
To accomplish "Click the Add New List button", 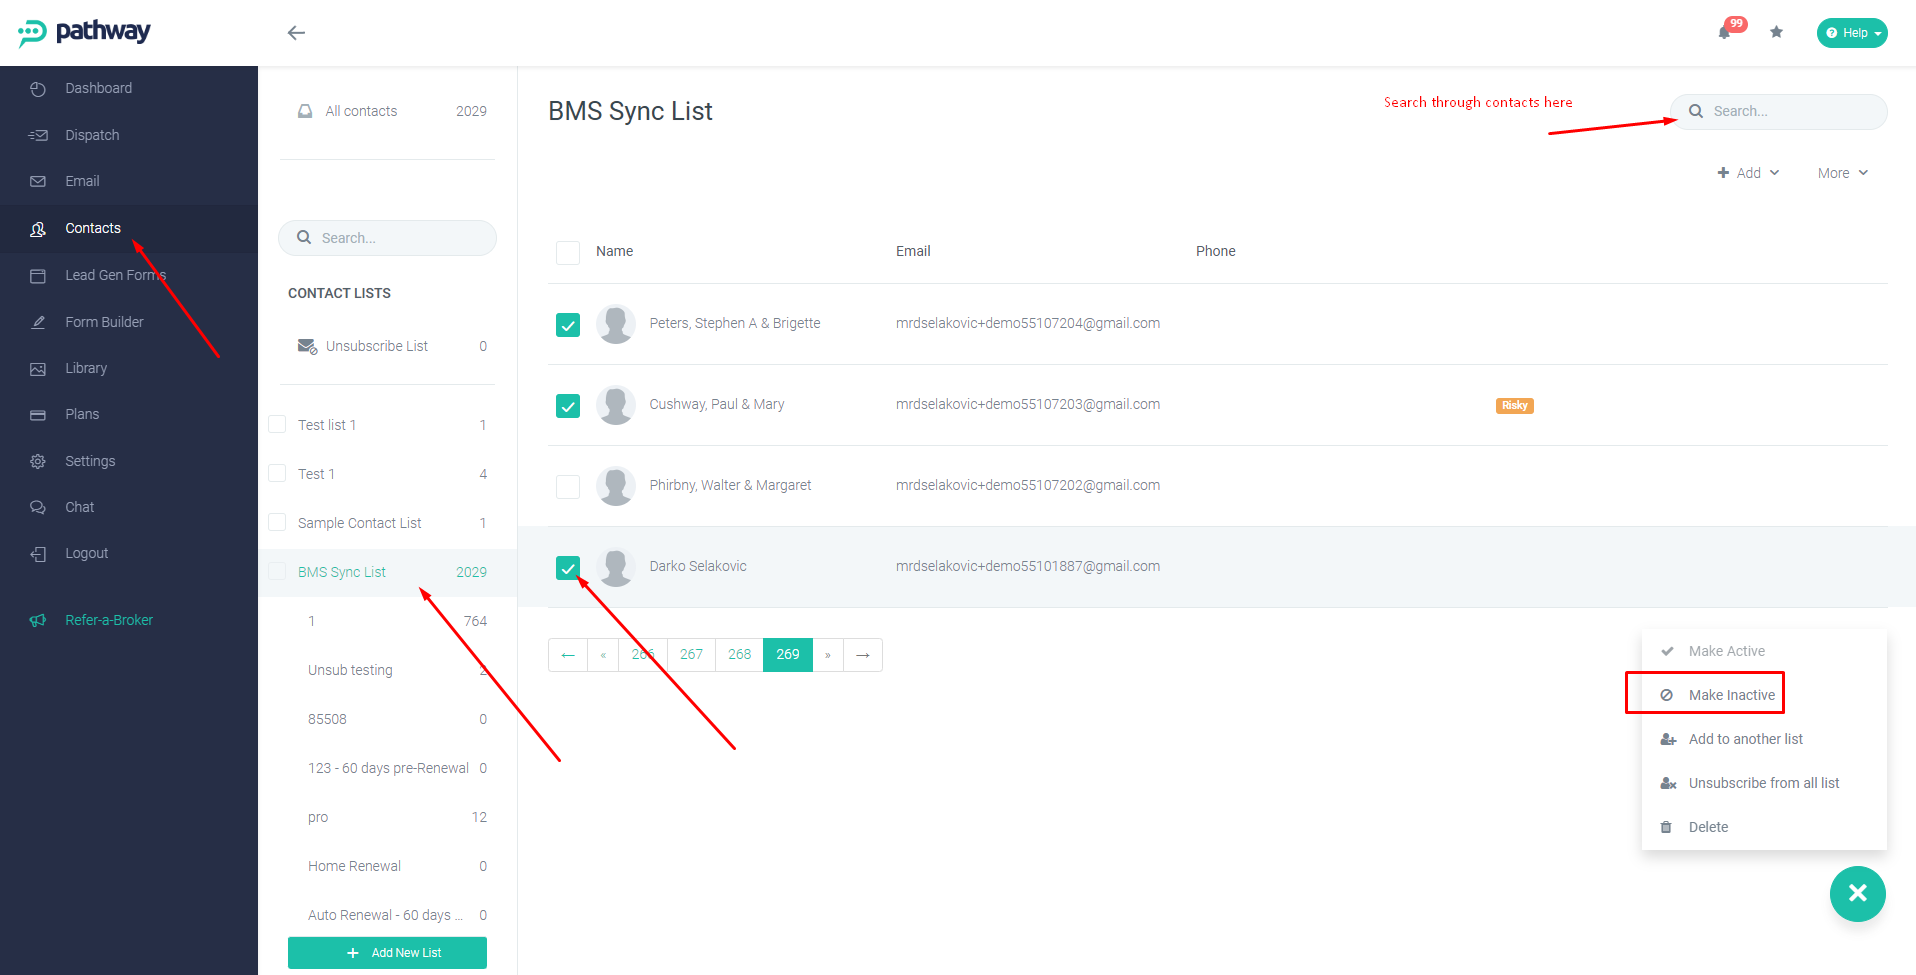I will tap(387, 953).
